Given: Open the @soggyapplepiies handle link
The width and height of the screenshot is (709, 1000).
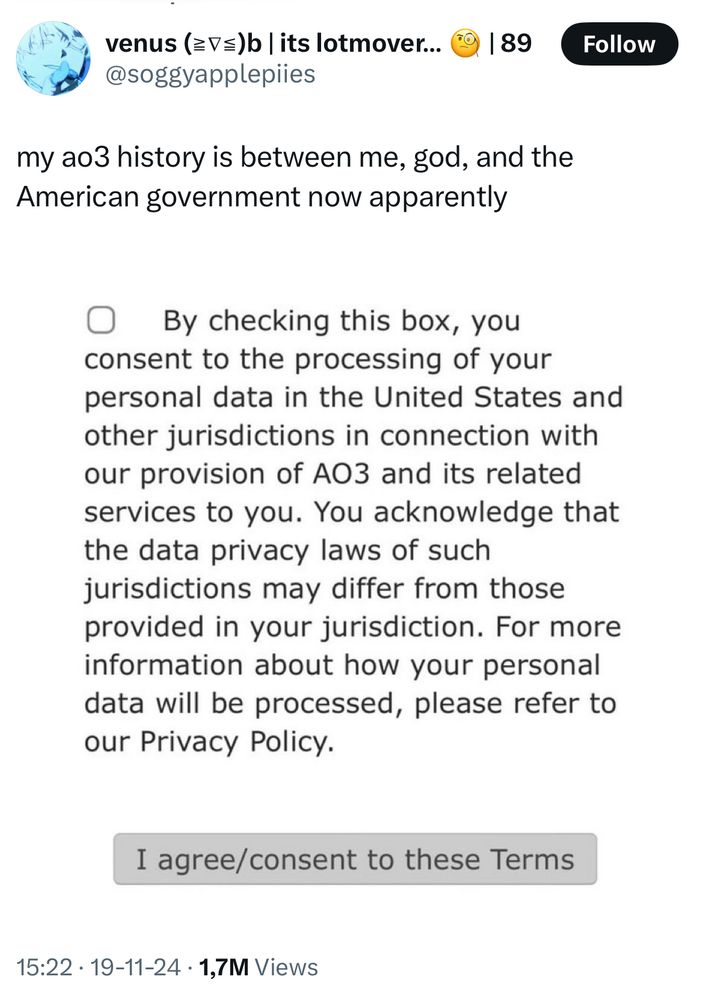Looking at the screenshot, I should click(x=210, y=74).
